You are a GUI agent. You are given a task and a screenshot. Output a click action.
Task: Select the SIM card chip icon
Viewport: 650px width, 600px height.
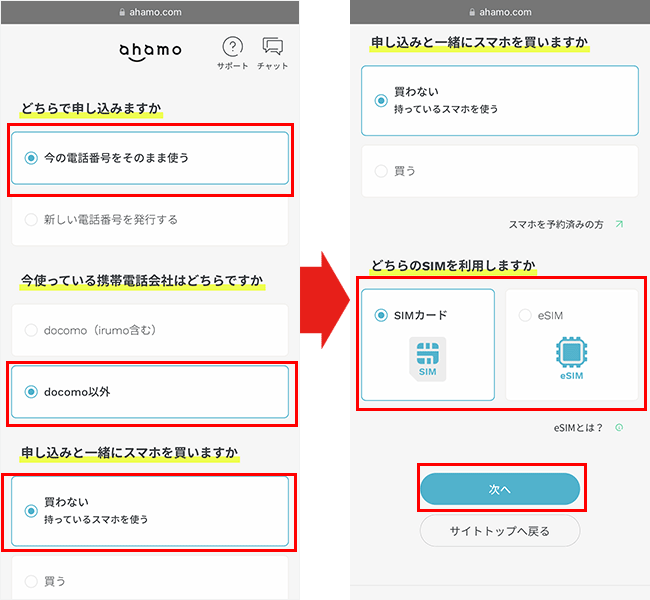click(x=427, y=359)
